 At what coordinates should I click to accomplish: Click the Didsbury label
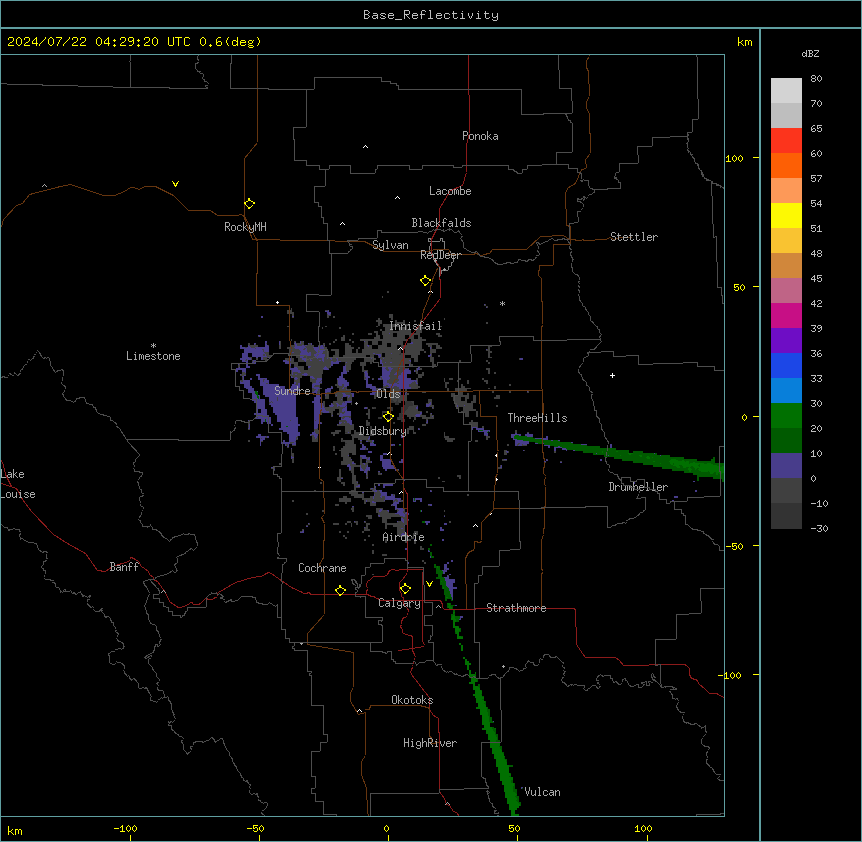pos(383,431)
